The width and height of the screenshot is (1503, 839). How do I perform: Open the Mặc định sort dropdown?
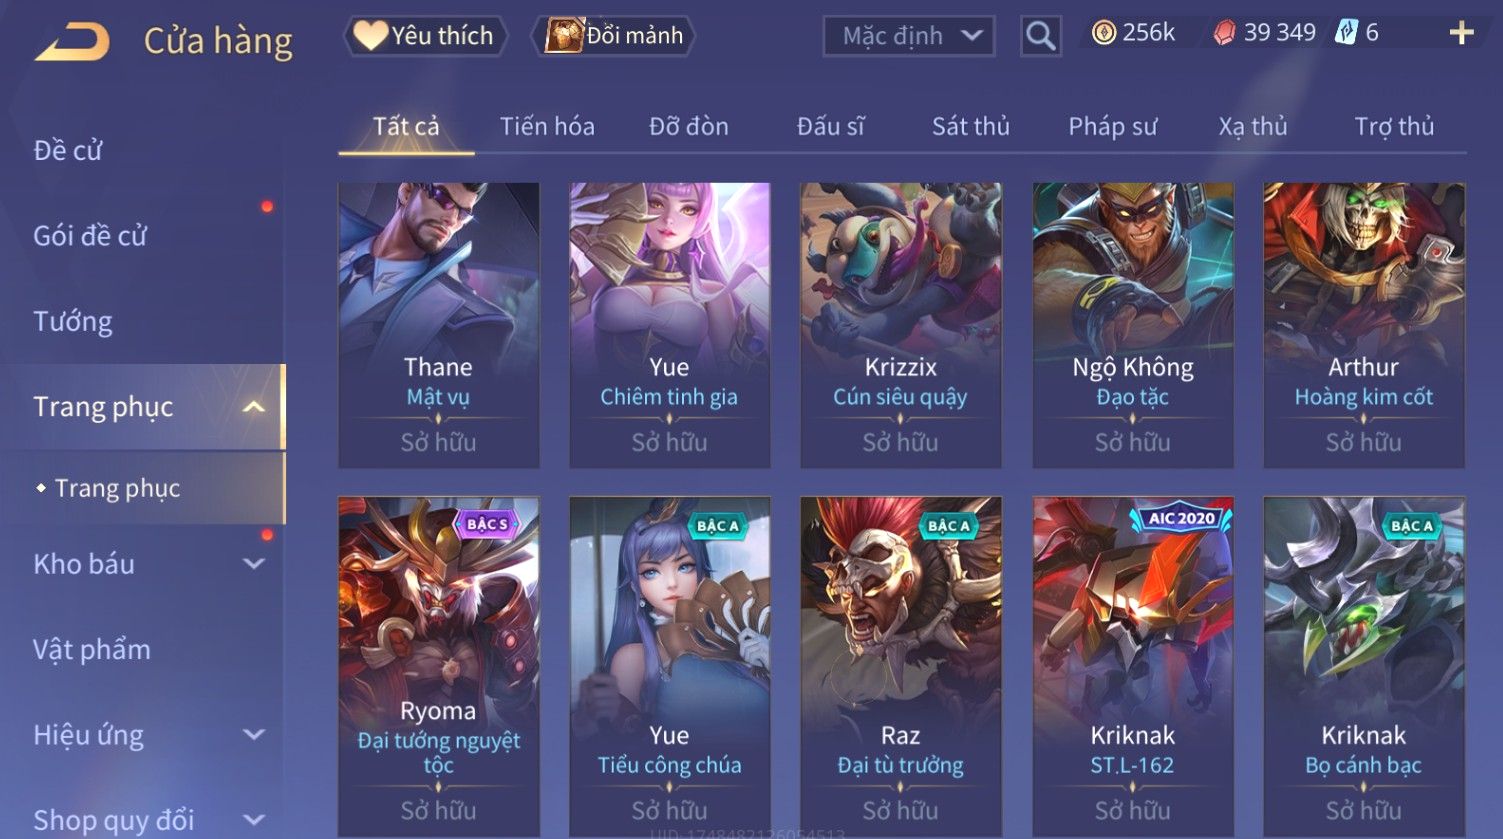[x=908, y=37]
